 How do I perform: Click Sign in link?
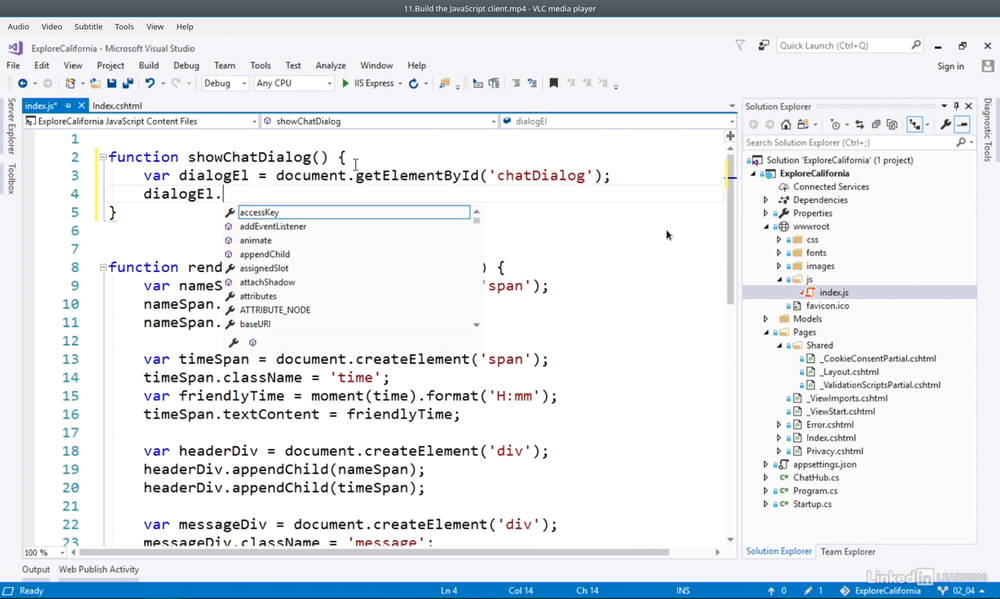pyautogui.click(x=950, y=66)
